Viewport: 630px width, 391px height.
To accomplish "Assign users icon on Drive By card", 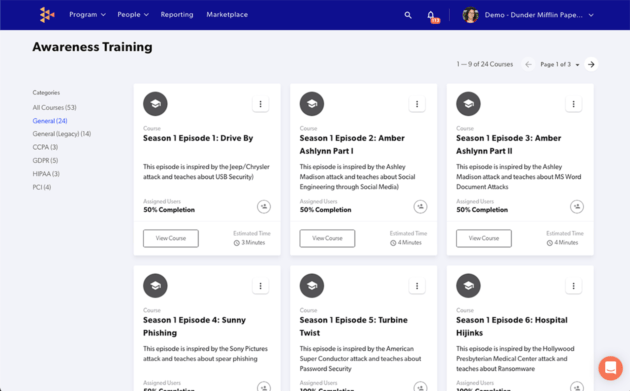I will (264, 207).
